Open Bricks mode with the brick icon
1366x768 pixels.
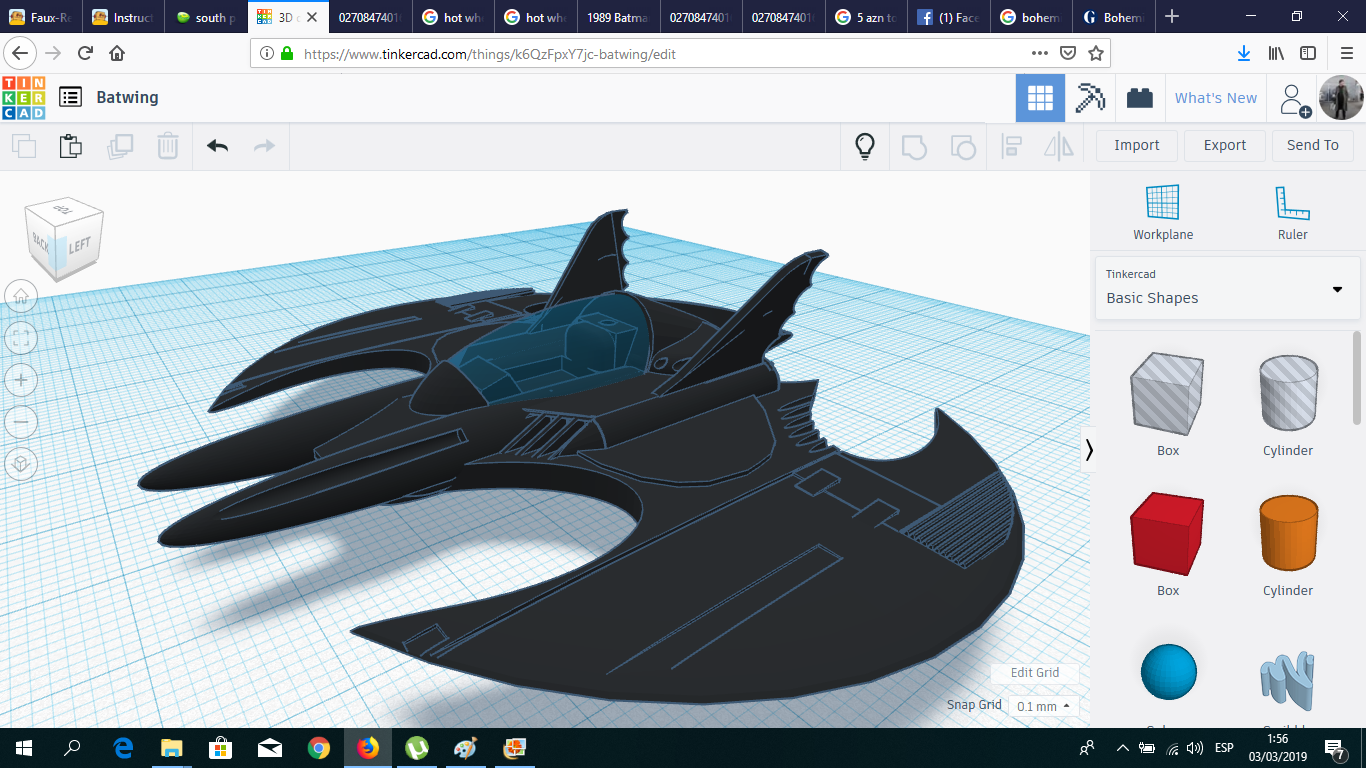pyautogui.click(x=1139, y=98)
